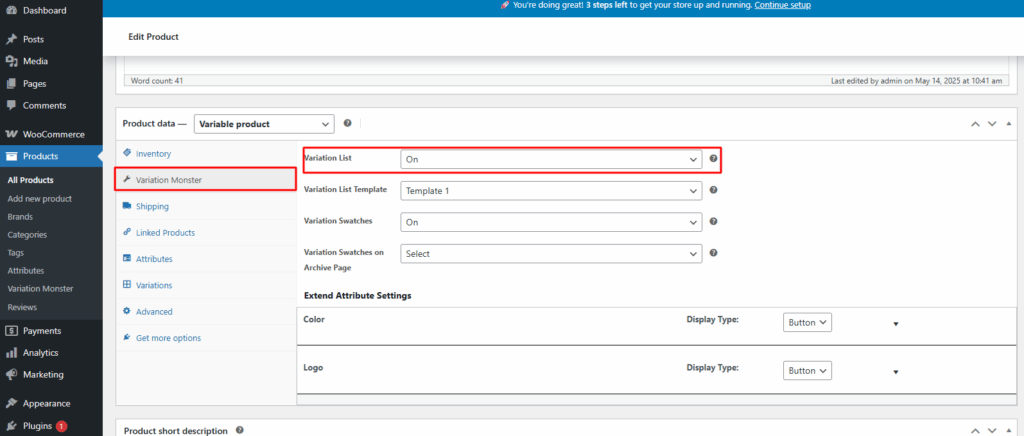Viewport: 1024px width, 436px height.
Task: Click the Variation Monster wrench icon
Action: click(x=127, y=179)
